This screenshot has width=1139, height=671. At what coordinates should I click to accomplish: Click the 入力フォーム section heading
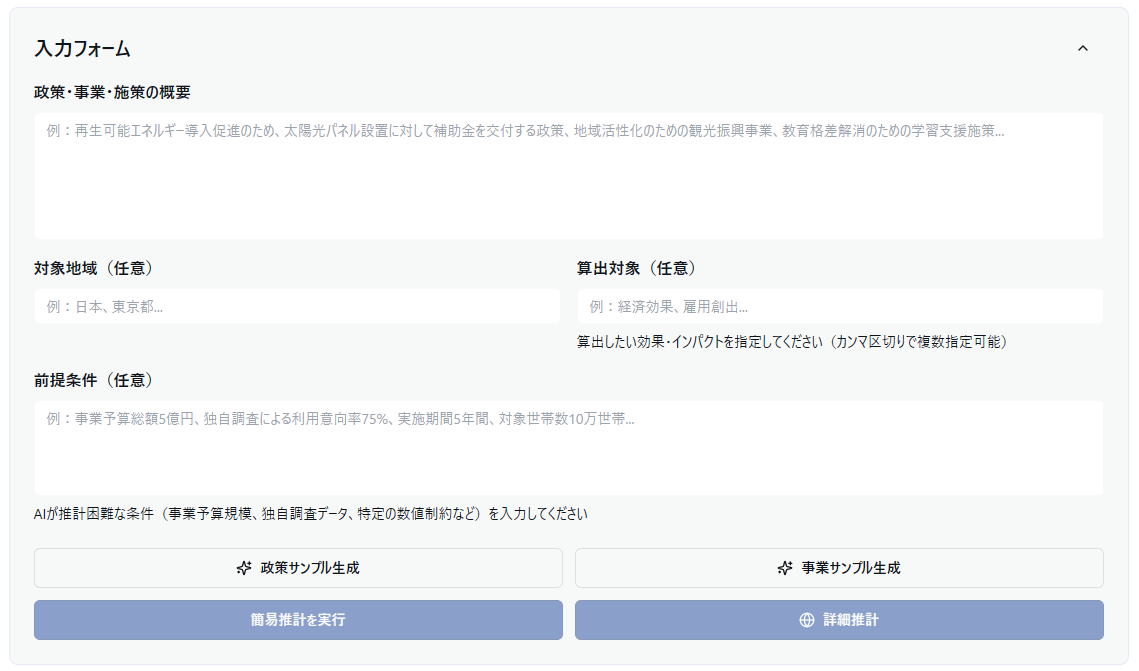pyautogui.click(x=83, y=48)
